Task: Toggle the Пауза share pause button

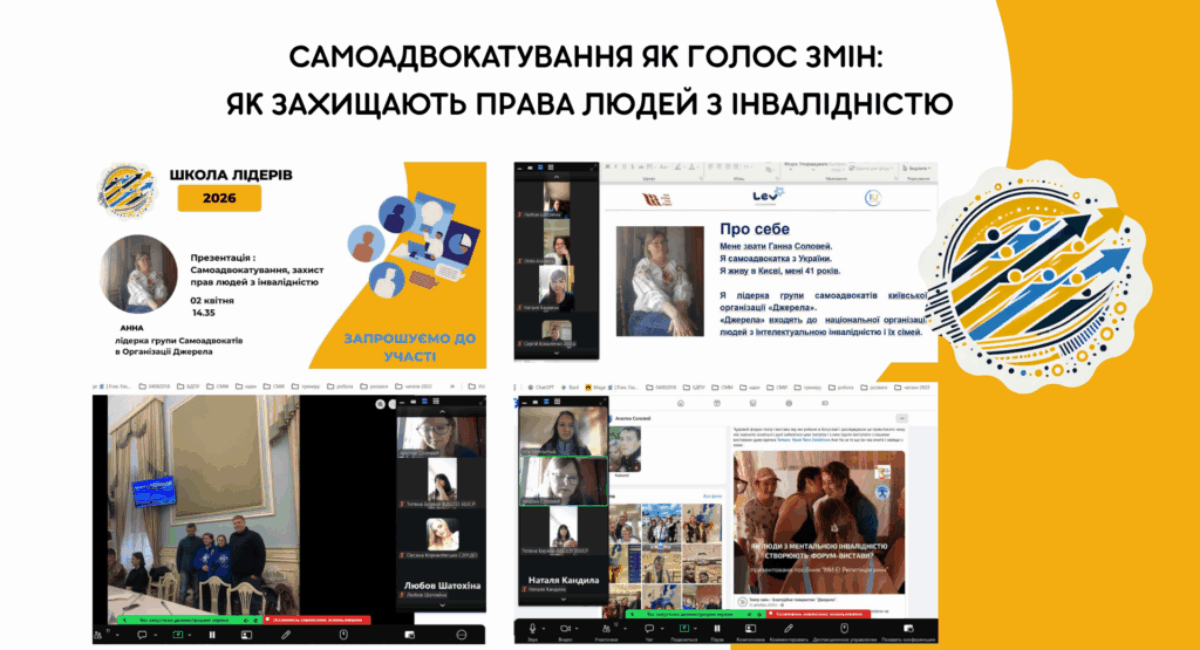Action: [x=716, y=627]
